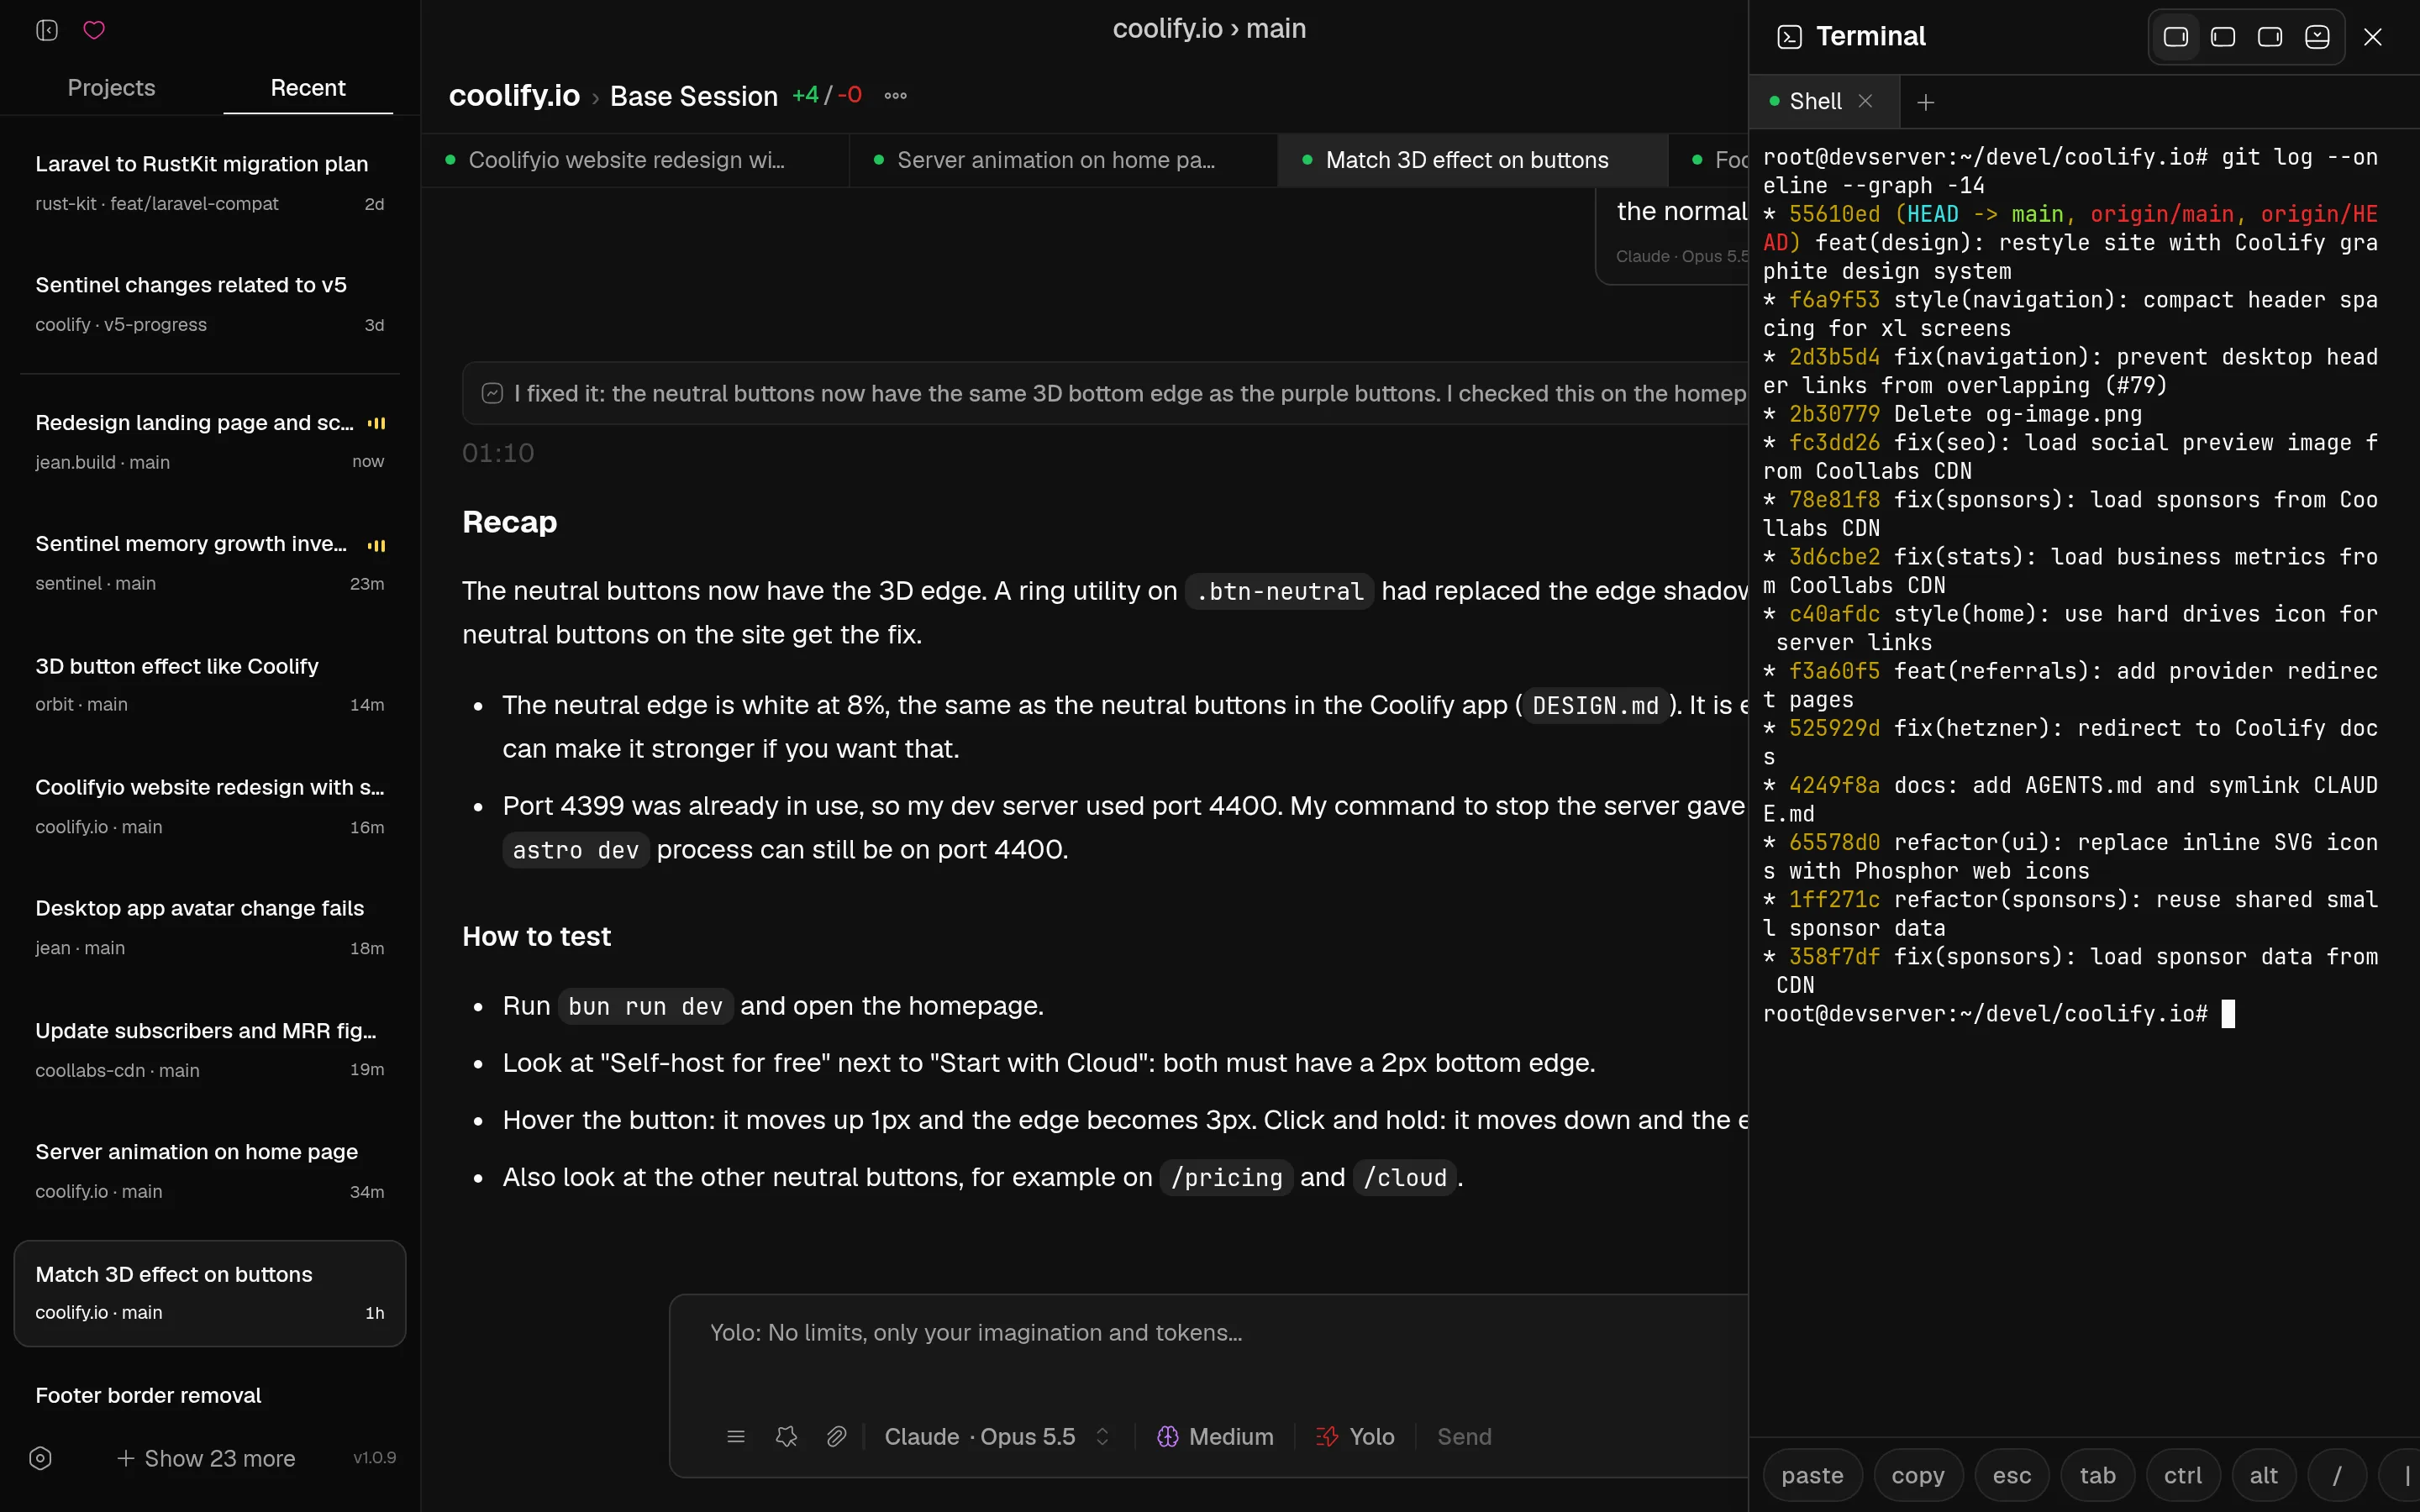Image resolution: width=2420 pixels, height=1512 pixels.
Task: Click the hamburger list icon in composer
Action: tap(736, 1437)
